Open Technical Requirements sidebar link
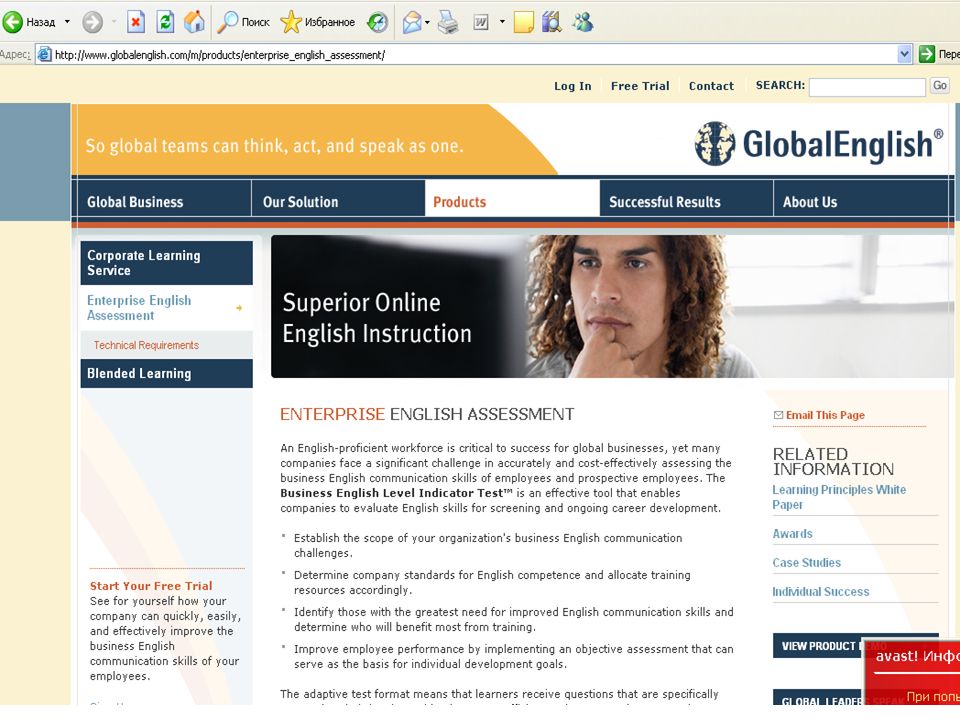This screenshot has height=720, width=960. 146,345
